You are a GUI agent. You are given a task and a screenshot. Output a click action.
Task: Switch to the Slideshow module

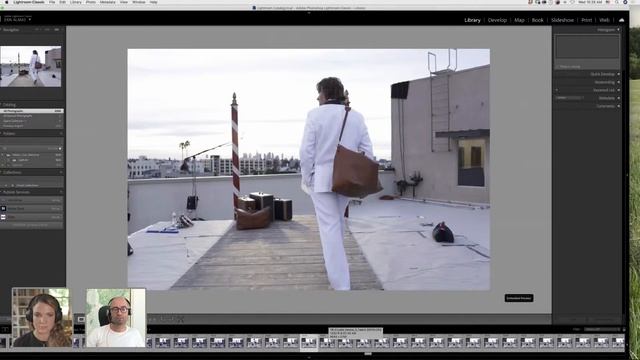click(562, 20)
